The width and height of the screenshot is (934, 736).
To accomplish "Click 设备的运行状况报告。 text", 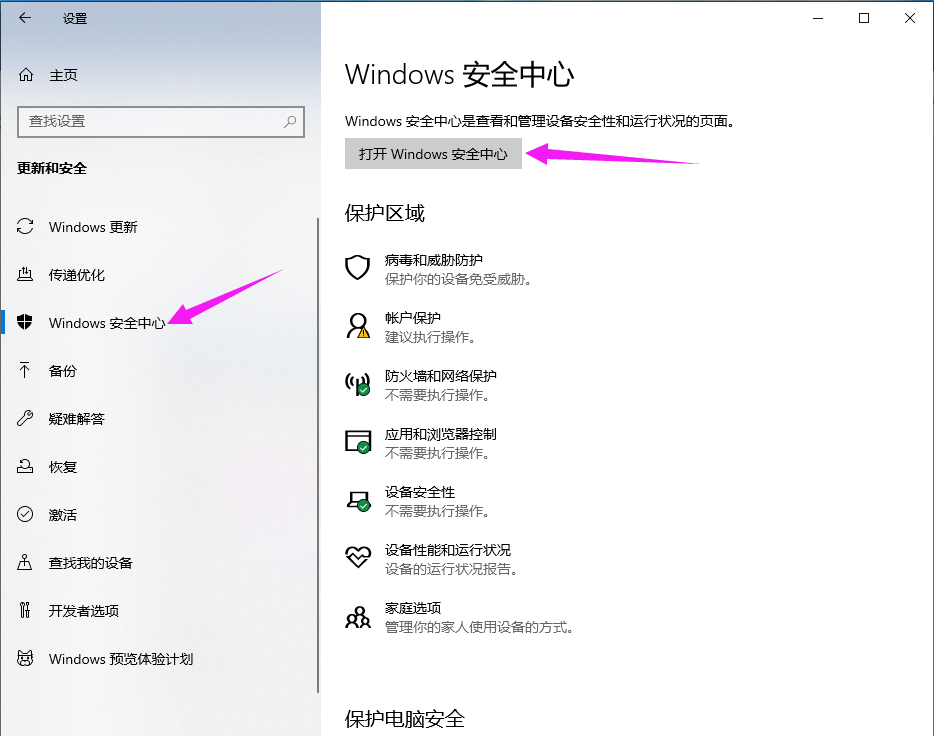I will coord(451,569).
